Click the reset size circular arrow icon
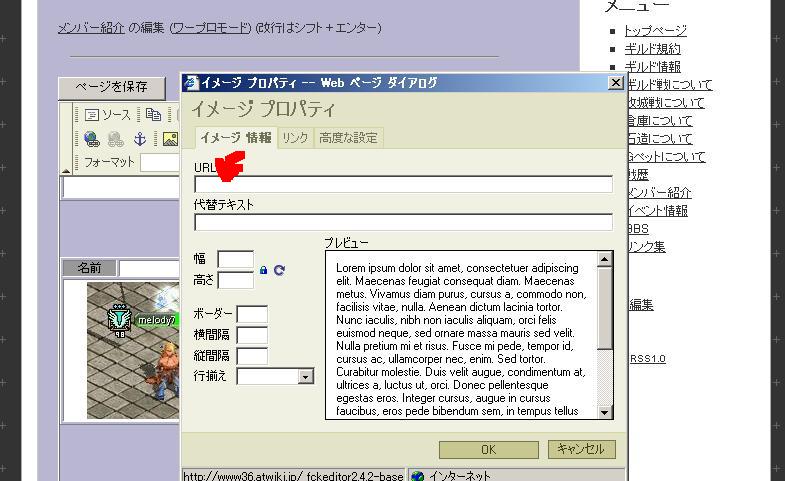Image resolution: width=785 pixels, height=481 pixels. [x=279, y=270]
